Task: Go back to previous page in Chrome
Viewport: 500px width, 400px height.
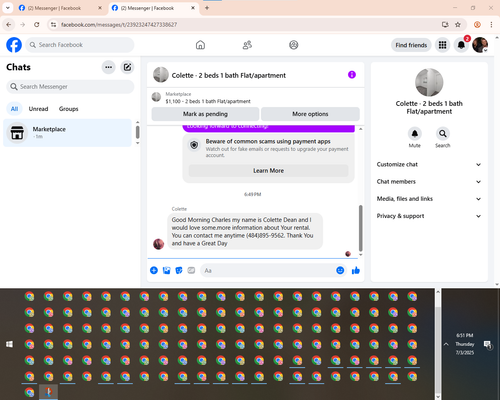Action: pyautogui.click(x=9, y=25)
